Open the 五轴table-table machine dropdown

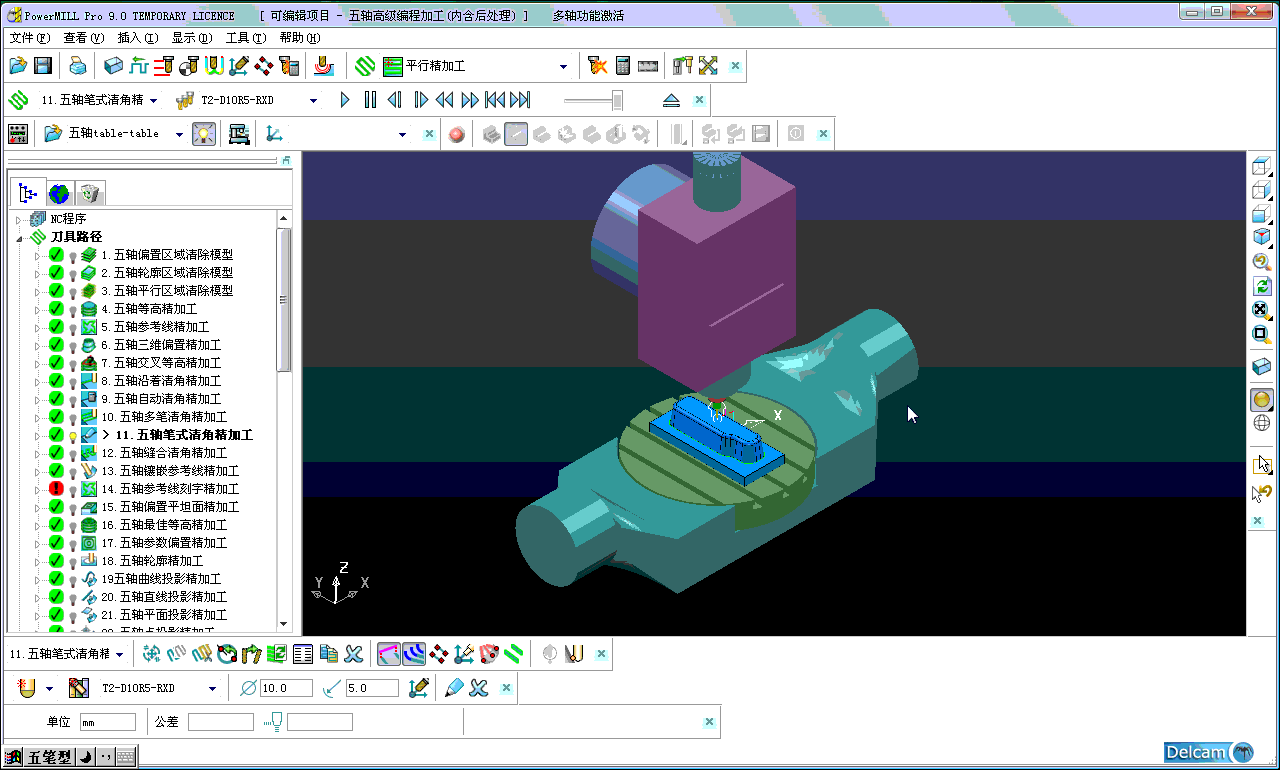click(180, 134)
